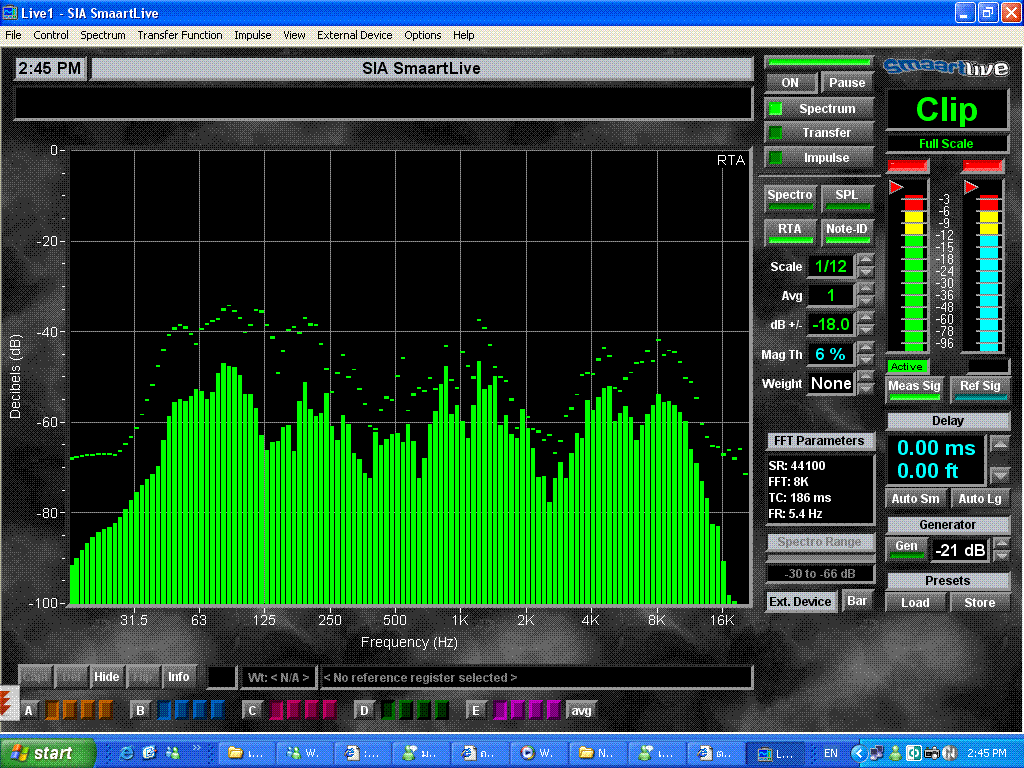Screen dimensions: 1024x768
Task: Increase Scale with its up arrow
Action: (865, 260)
